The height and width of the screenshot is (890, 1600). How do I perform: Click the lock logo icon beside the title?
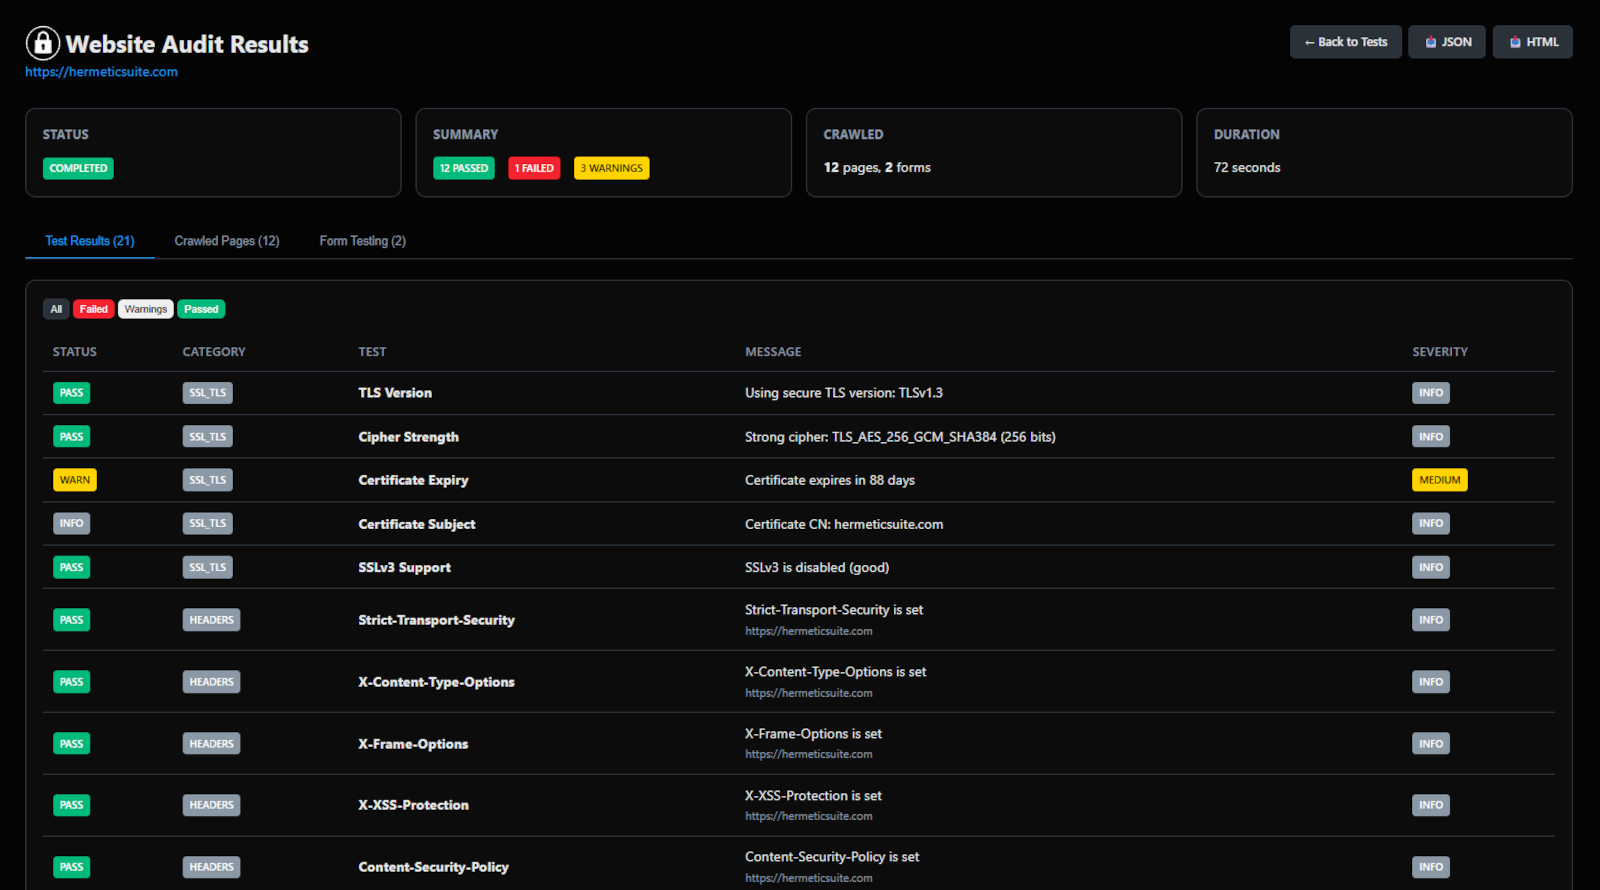(42, 43)
